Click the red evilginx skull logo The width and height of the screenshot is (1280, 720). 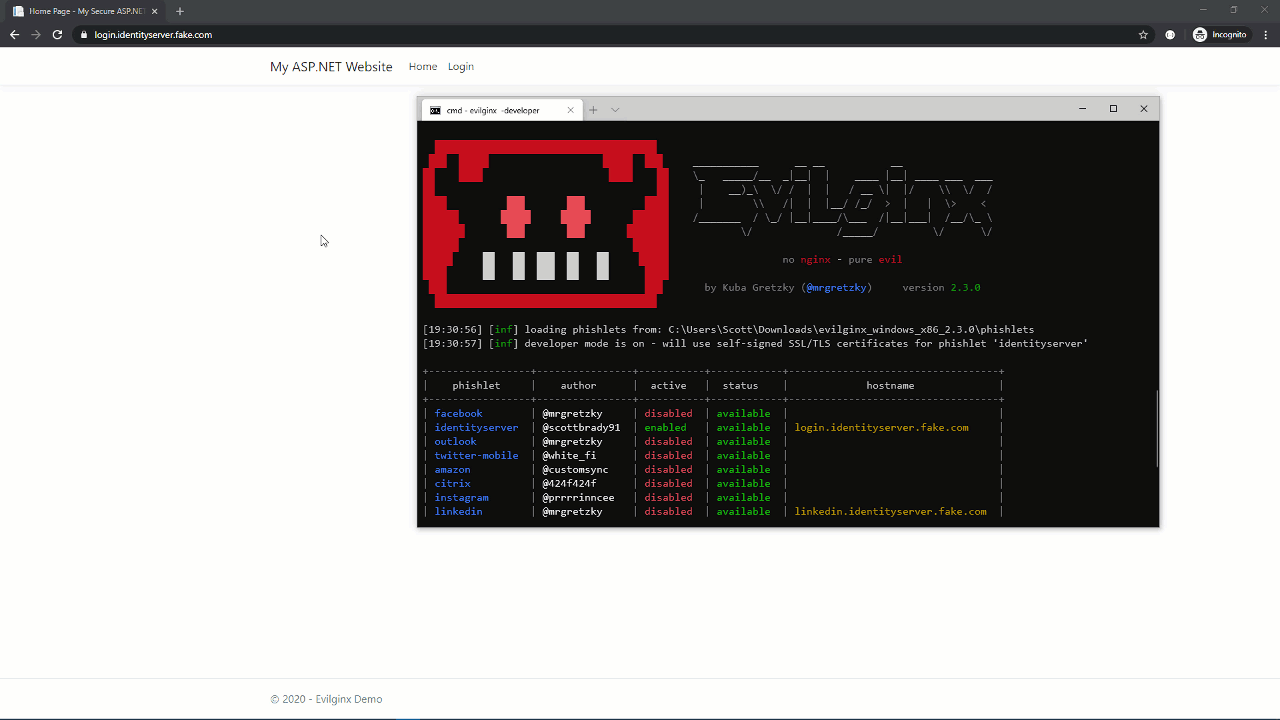546,223
